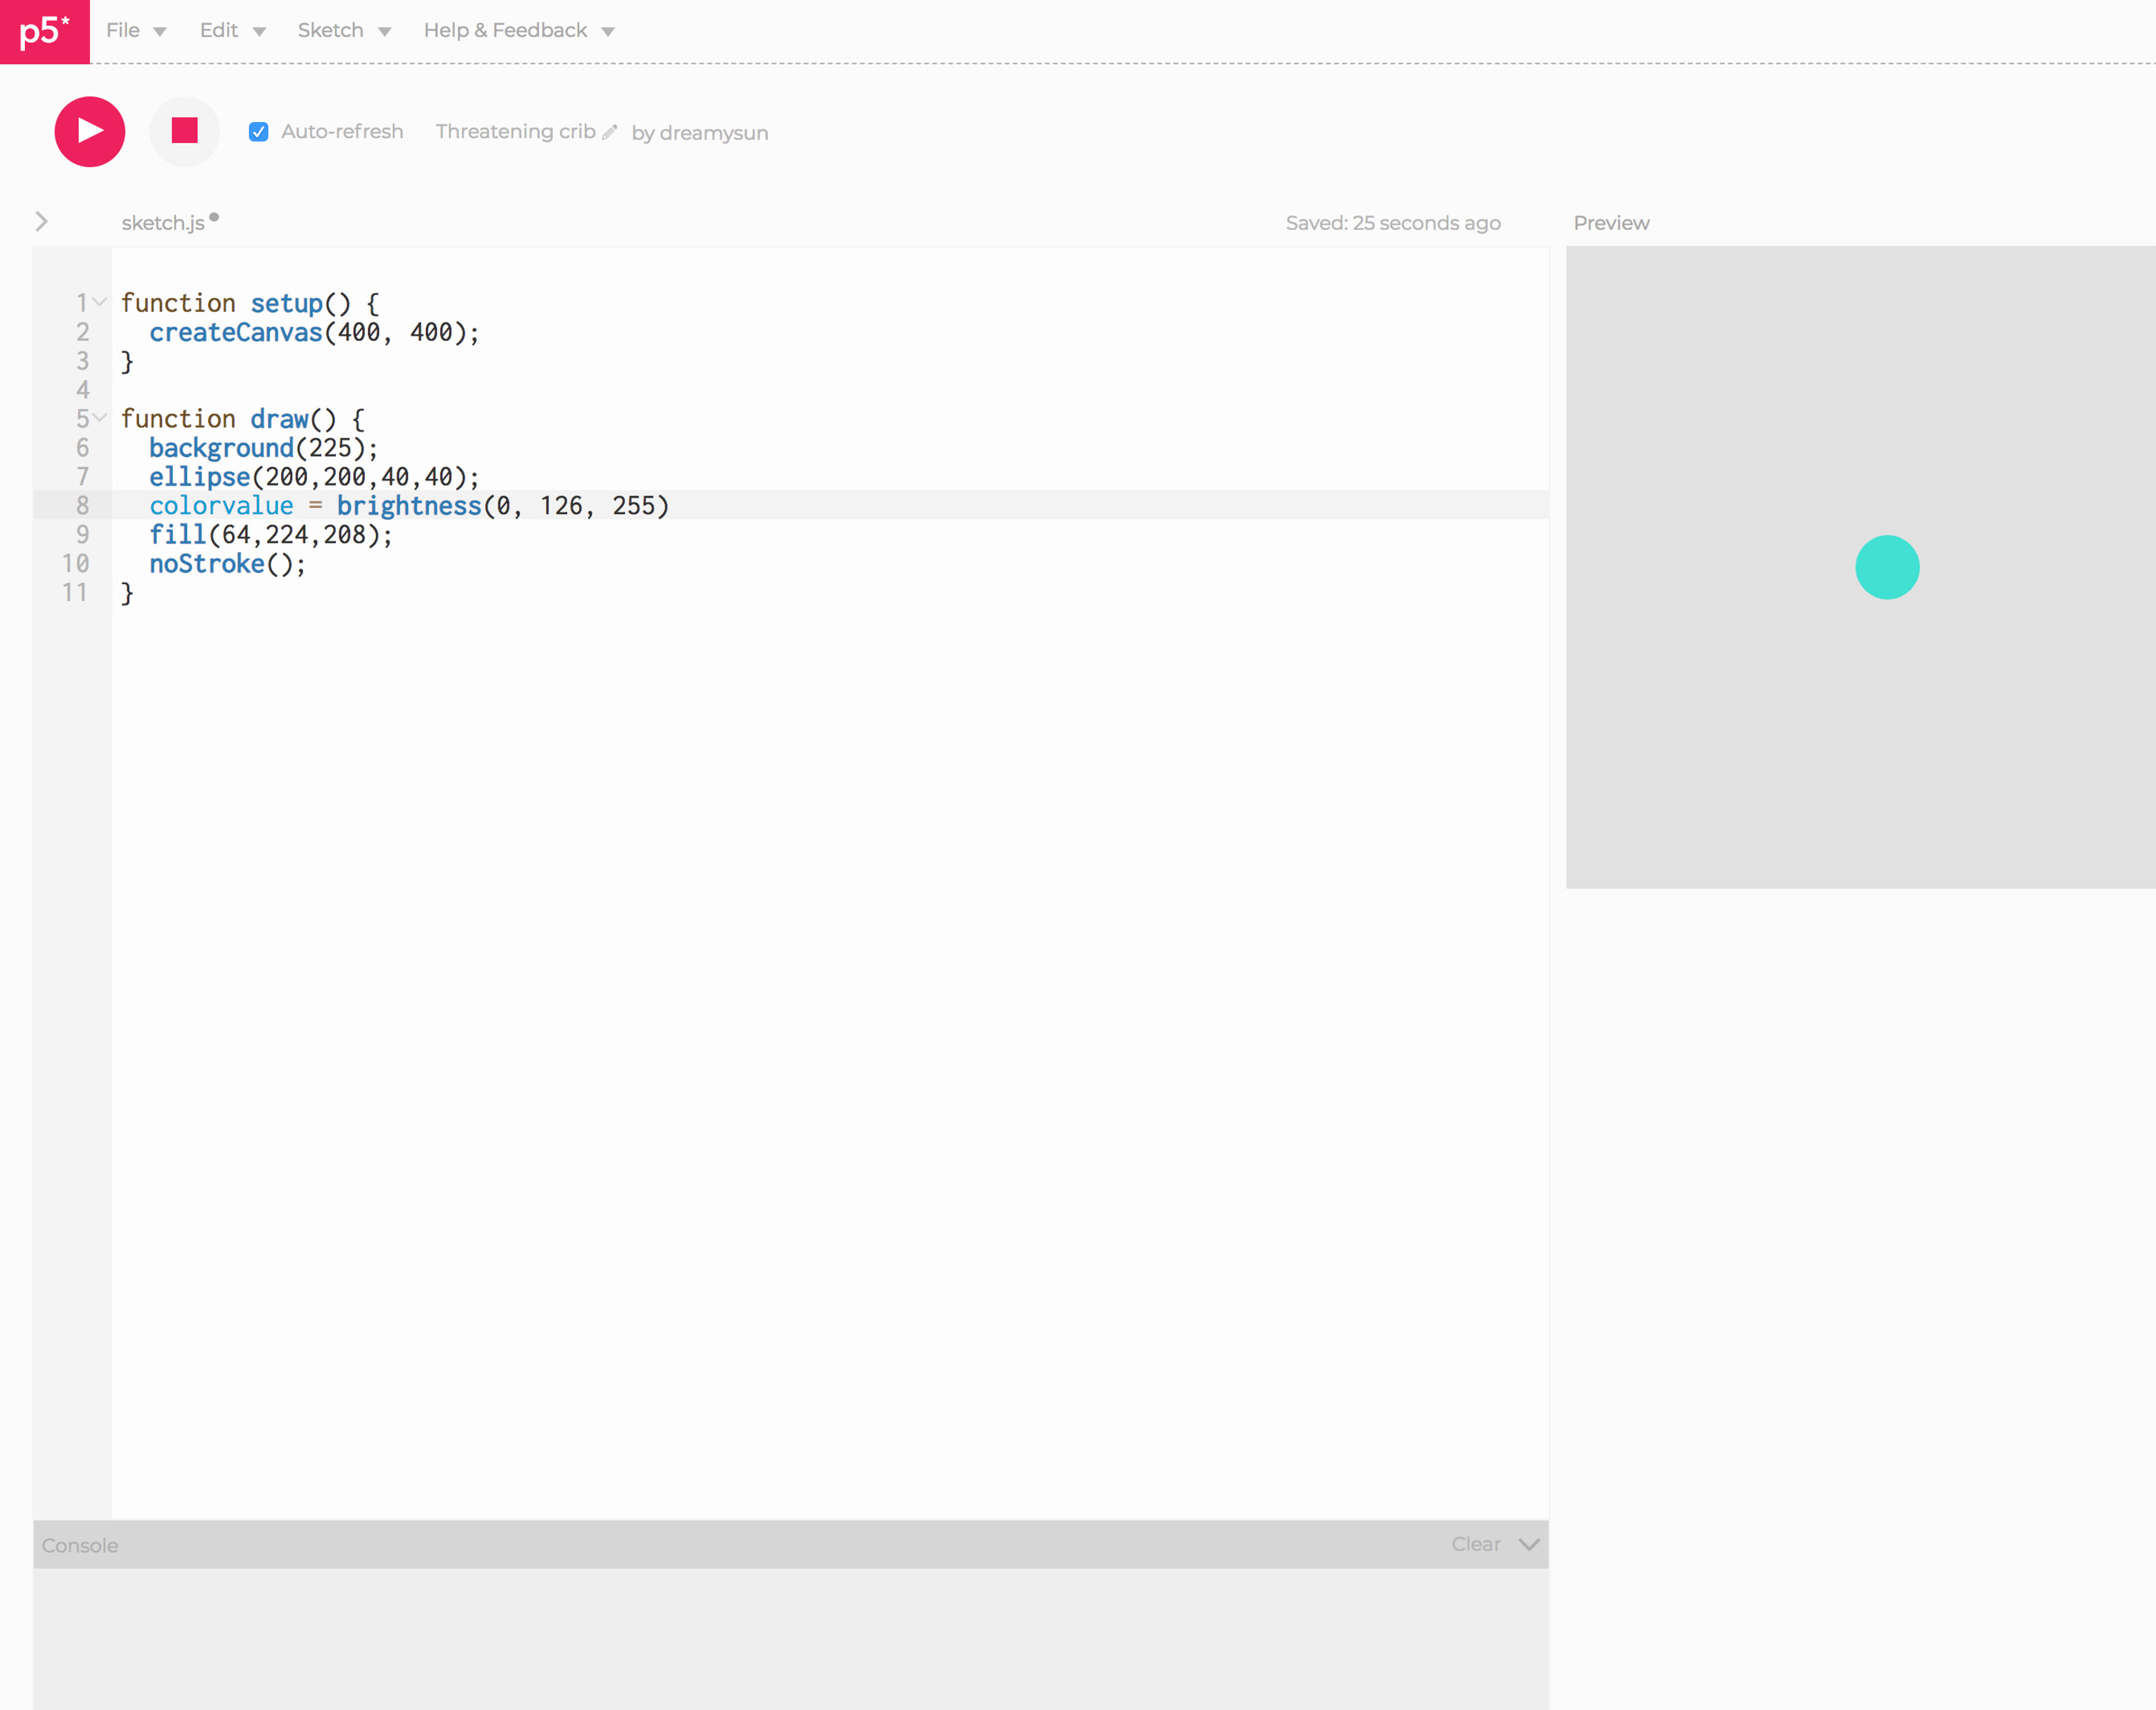This screenshot has width=2156, height=1710.
Task: Click 'function draw() {' text on line 5
Action: tap(243, 419)
